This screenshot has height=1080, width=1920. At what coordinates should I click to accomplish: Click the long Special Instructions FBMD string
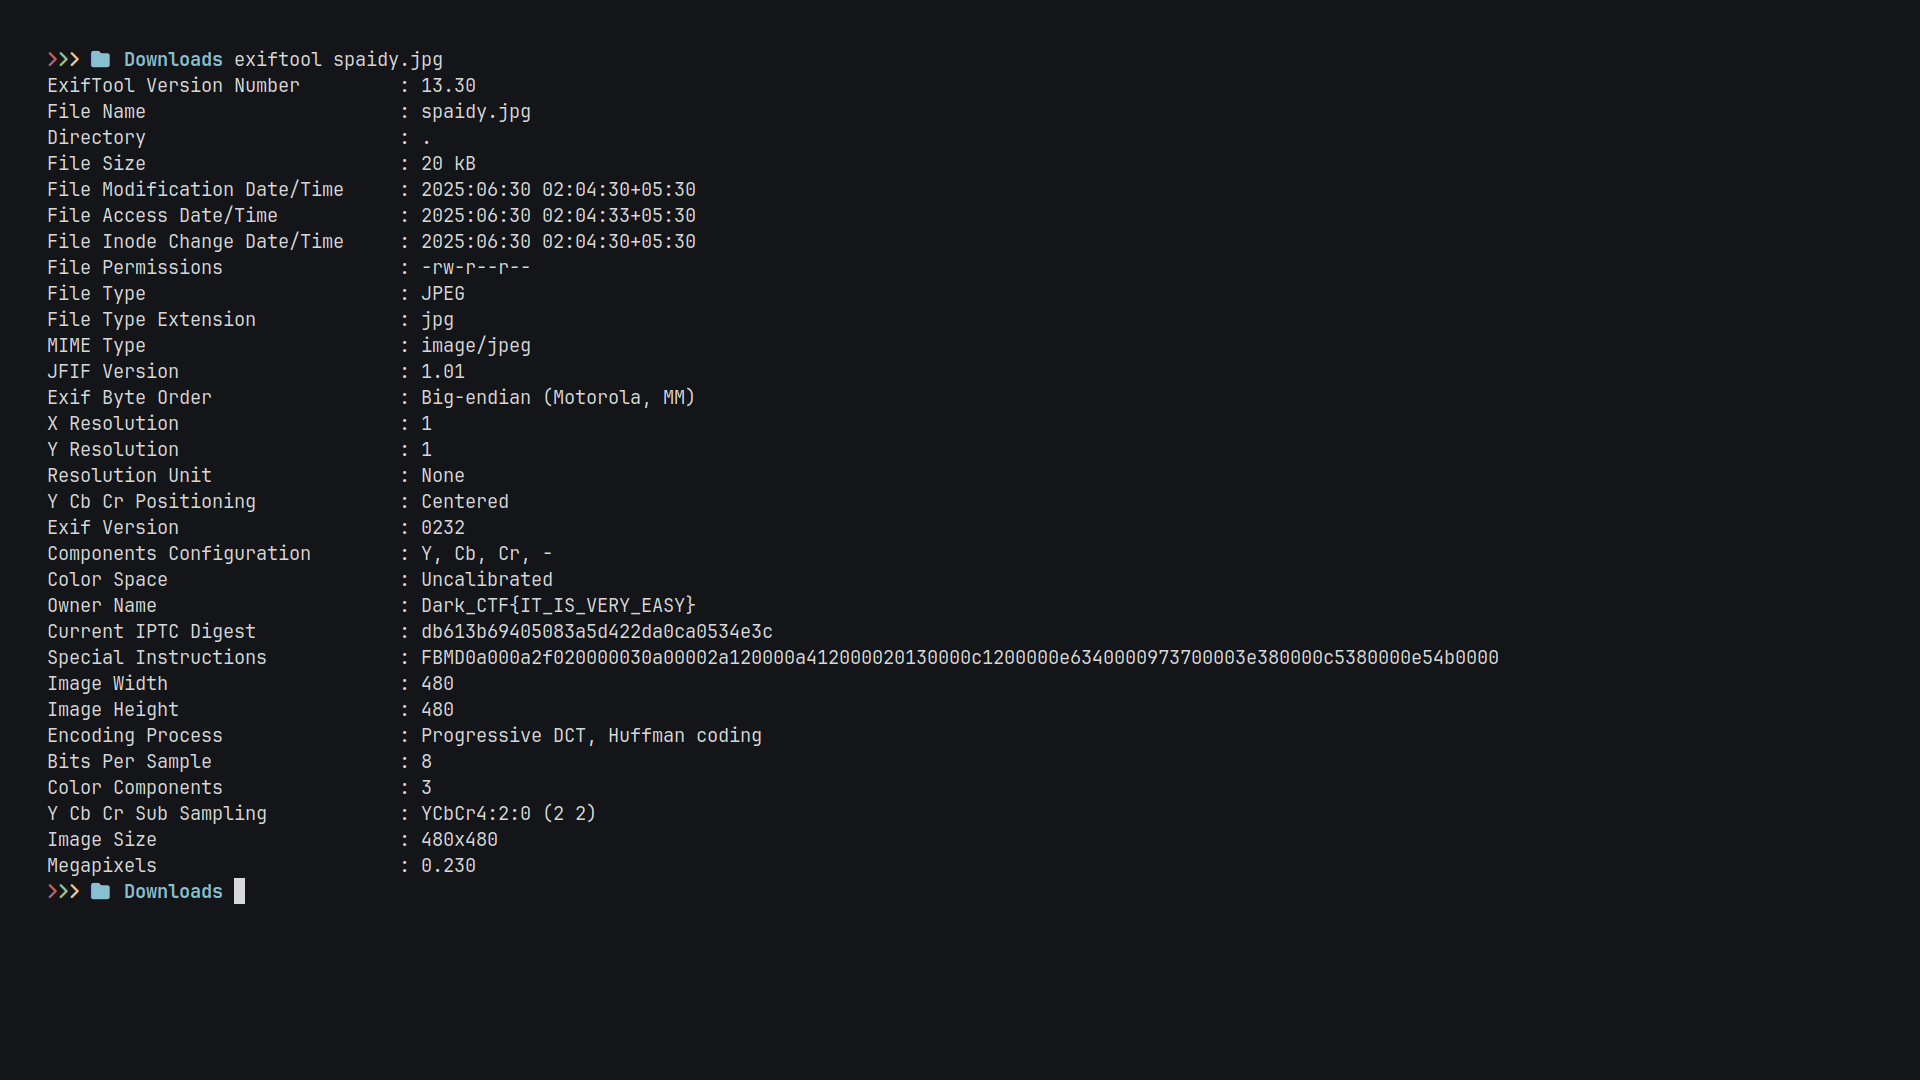[959, 658]
